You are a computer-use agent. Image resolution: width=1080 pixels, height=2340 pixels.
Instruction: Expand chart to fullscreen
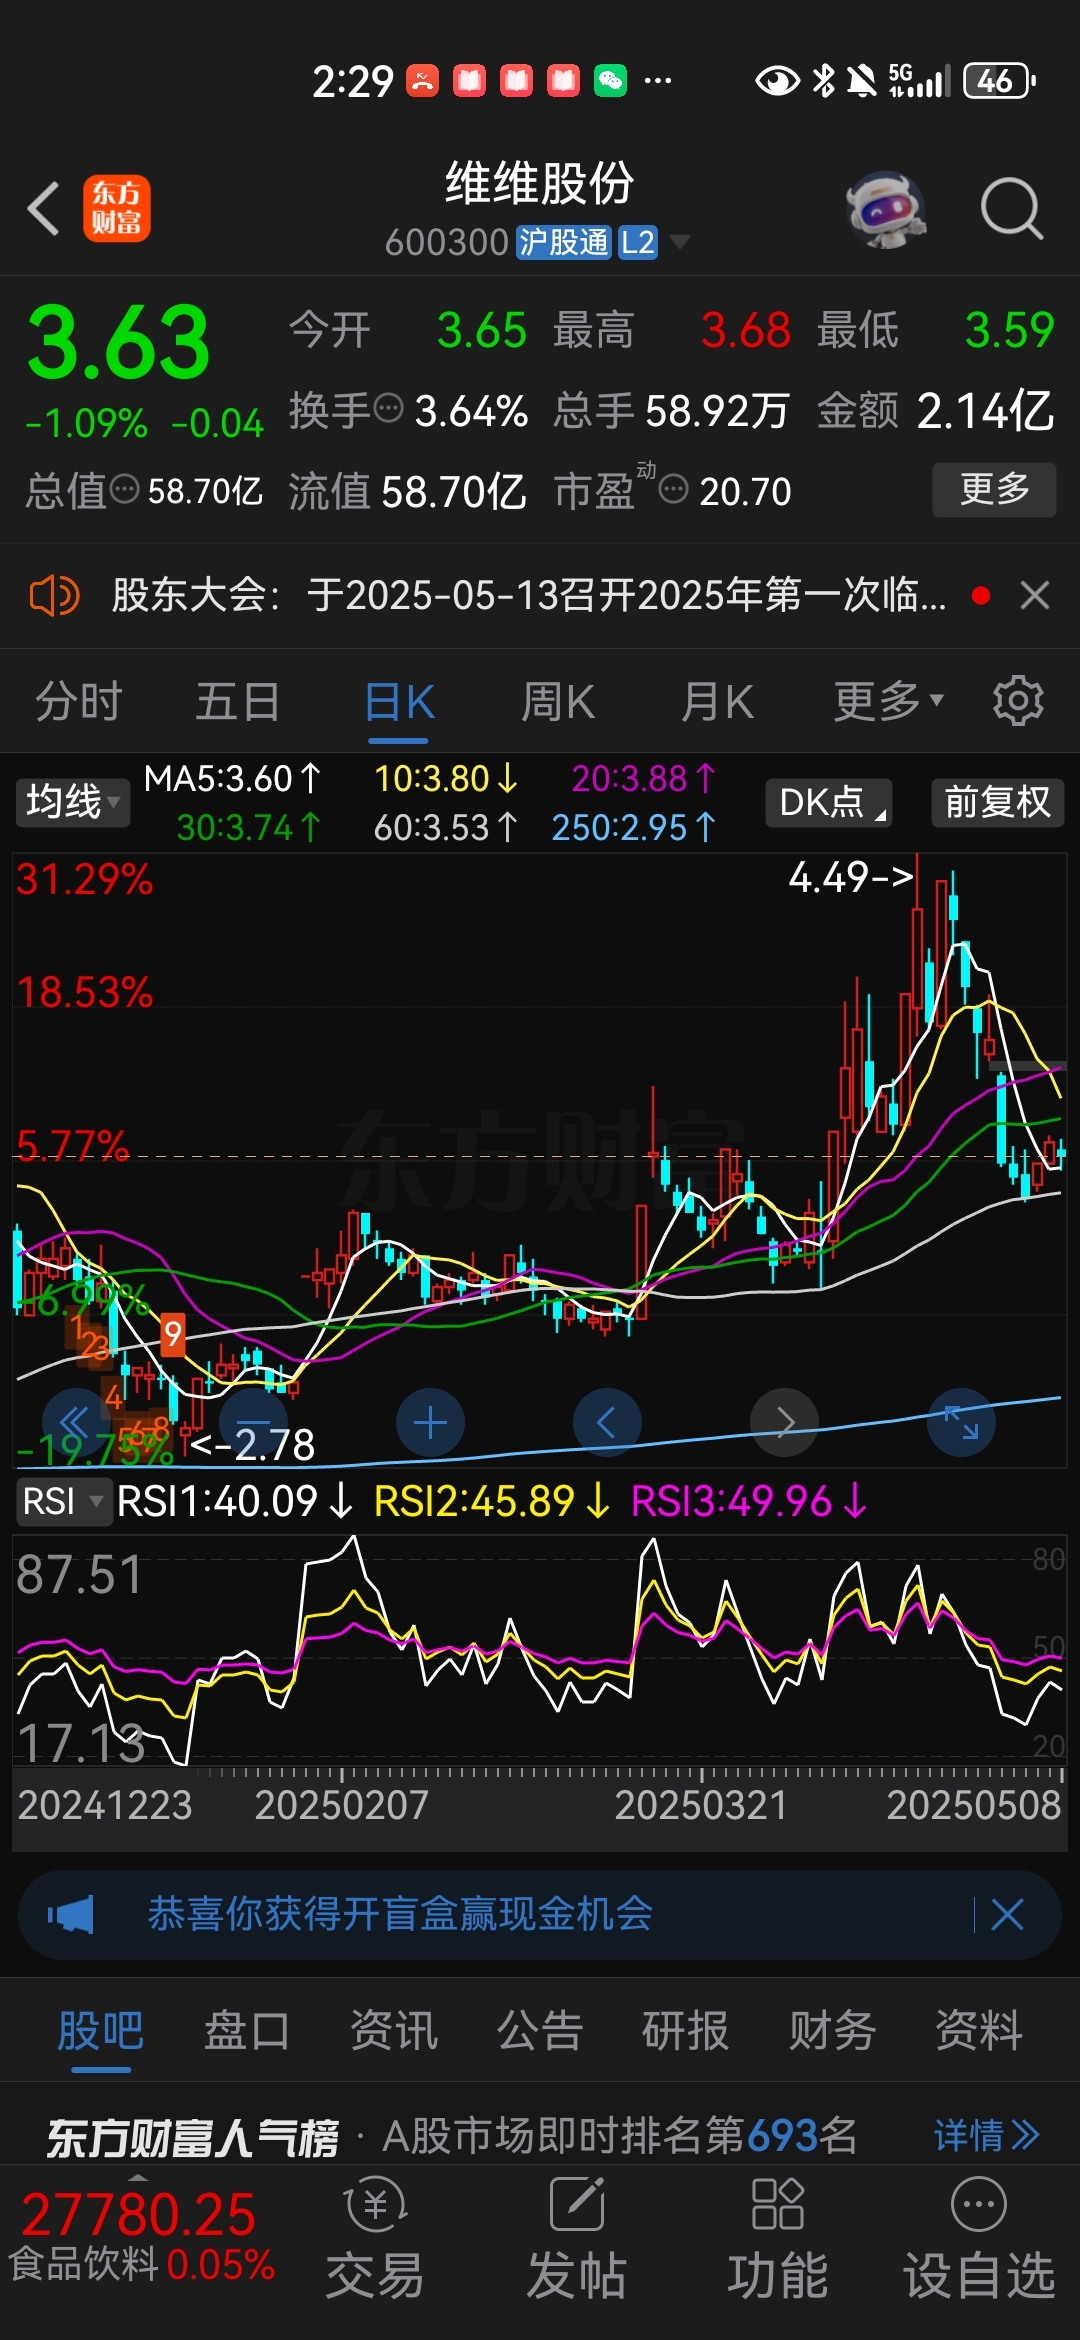pos(961,1422)
